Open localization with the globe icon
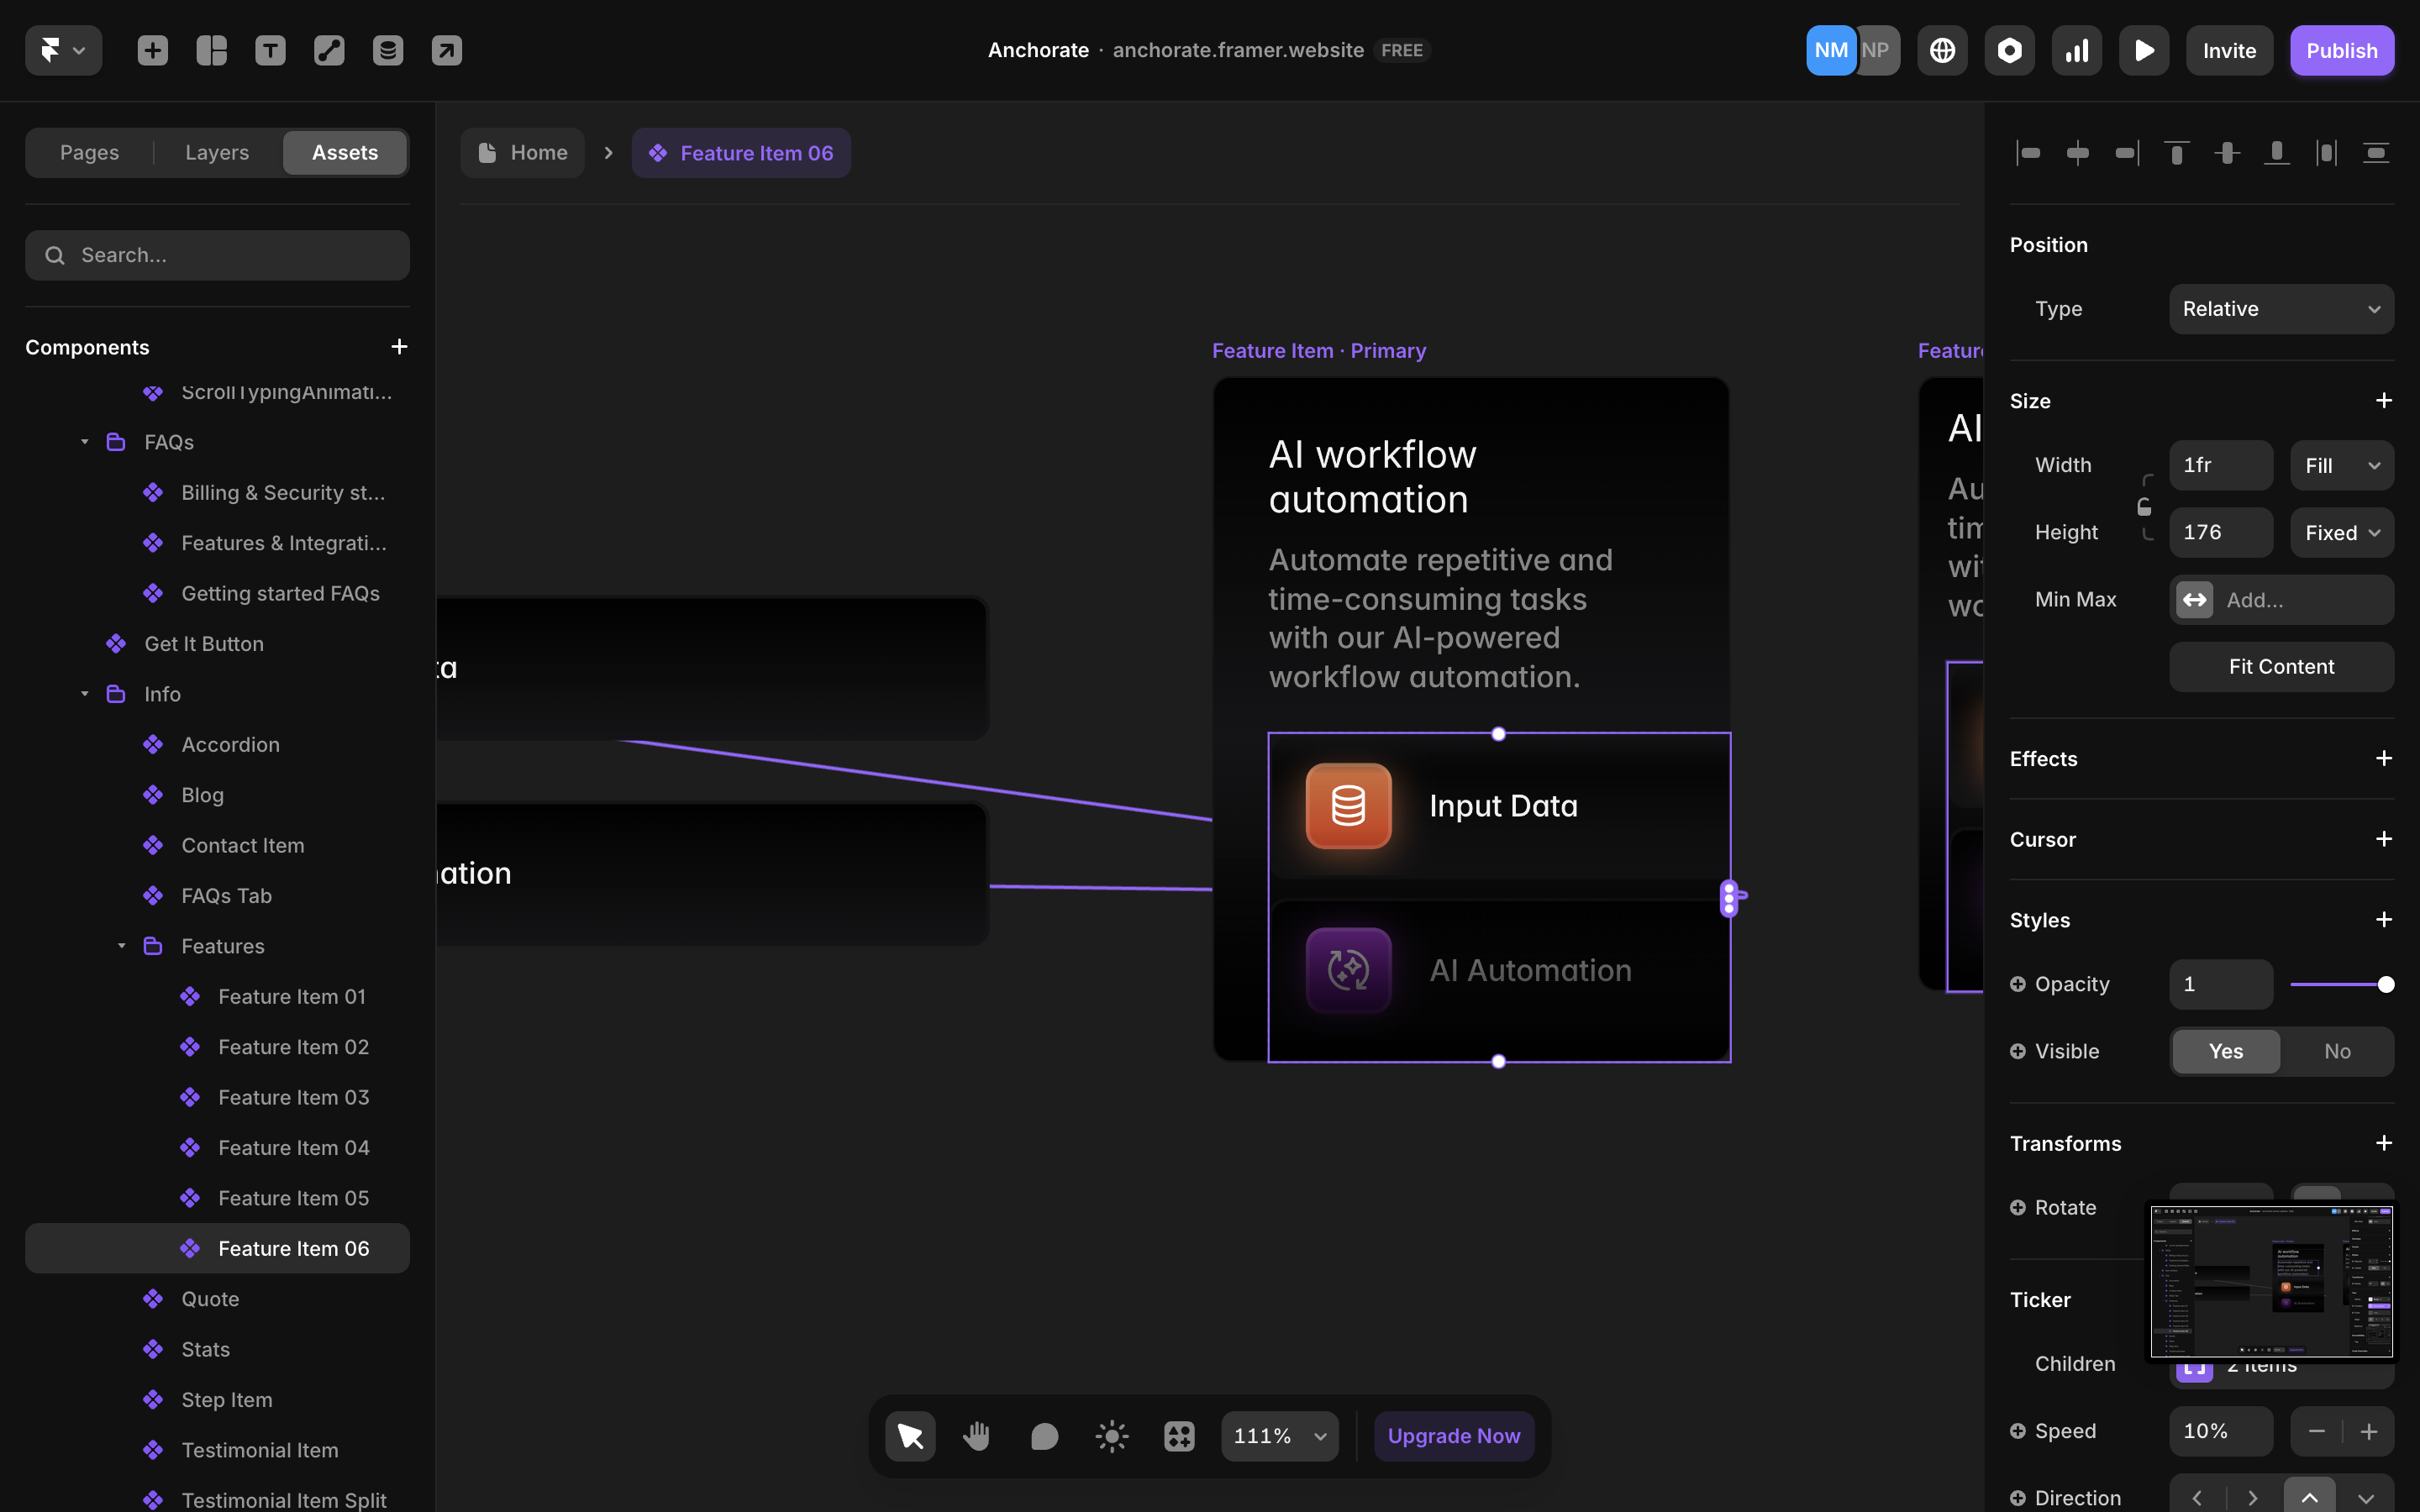 tap(1942, 50)
